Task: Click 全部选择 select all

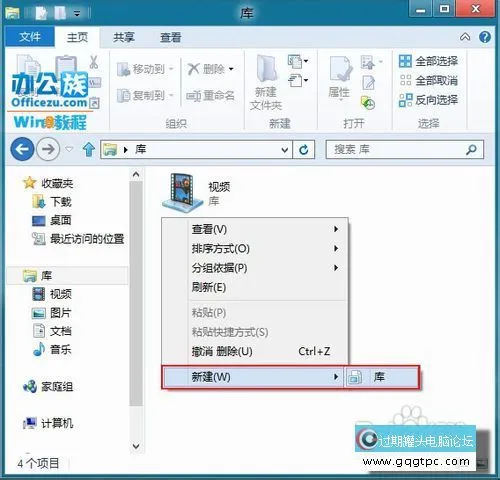Action: pos(428,61)
